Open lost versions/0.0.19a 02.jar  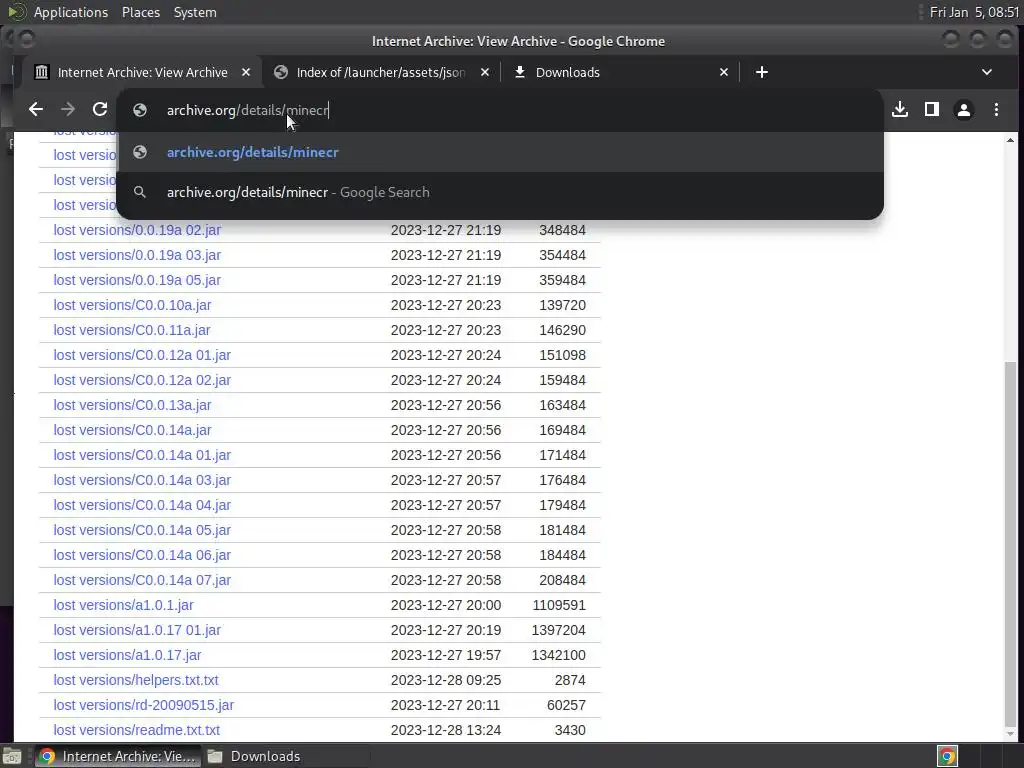pyautogui.click(x=137, y=230)
